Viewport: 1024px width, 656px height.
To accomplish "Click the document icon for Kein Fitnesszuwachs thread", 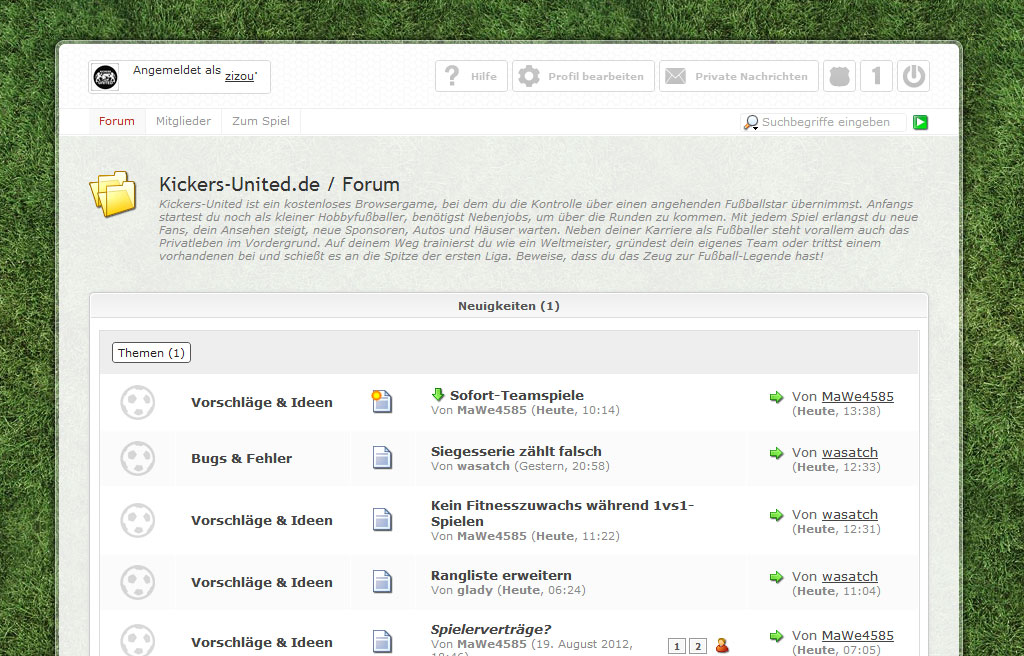I will (383, 520).
